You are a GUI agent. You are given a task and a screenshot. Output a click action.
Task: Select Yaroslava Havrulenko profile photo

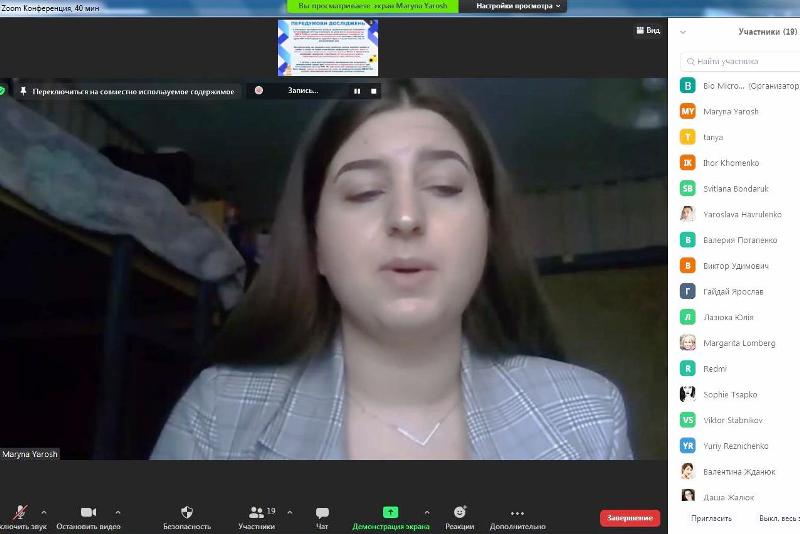point(688,214)
